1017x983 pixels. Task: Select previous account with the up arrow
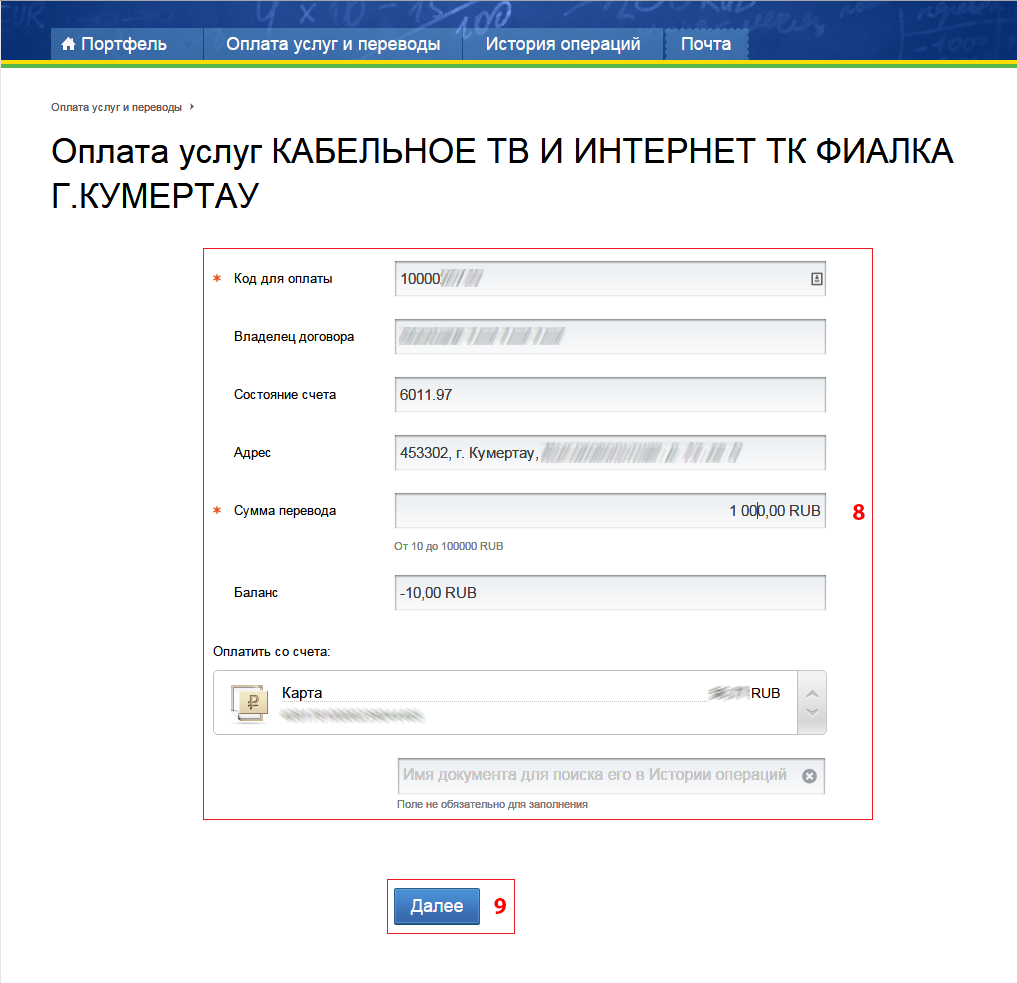point(812,694)
